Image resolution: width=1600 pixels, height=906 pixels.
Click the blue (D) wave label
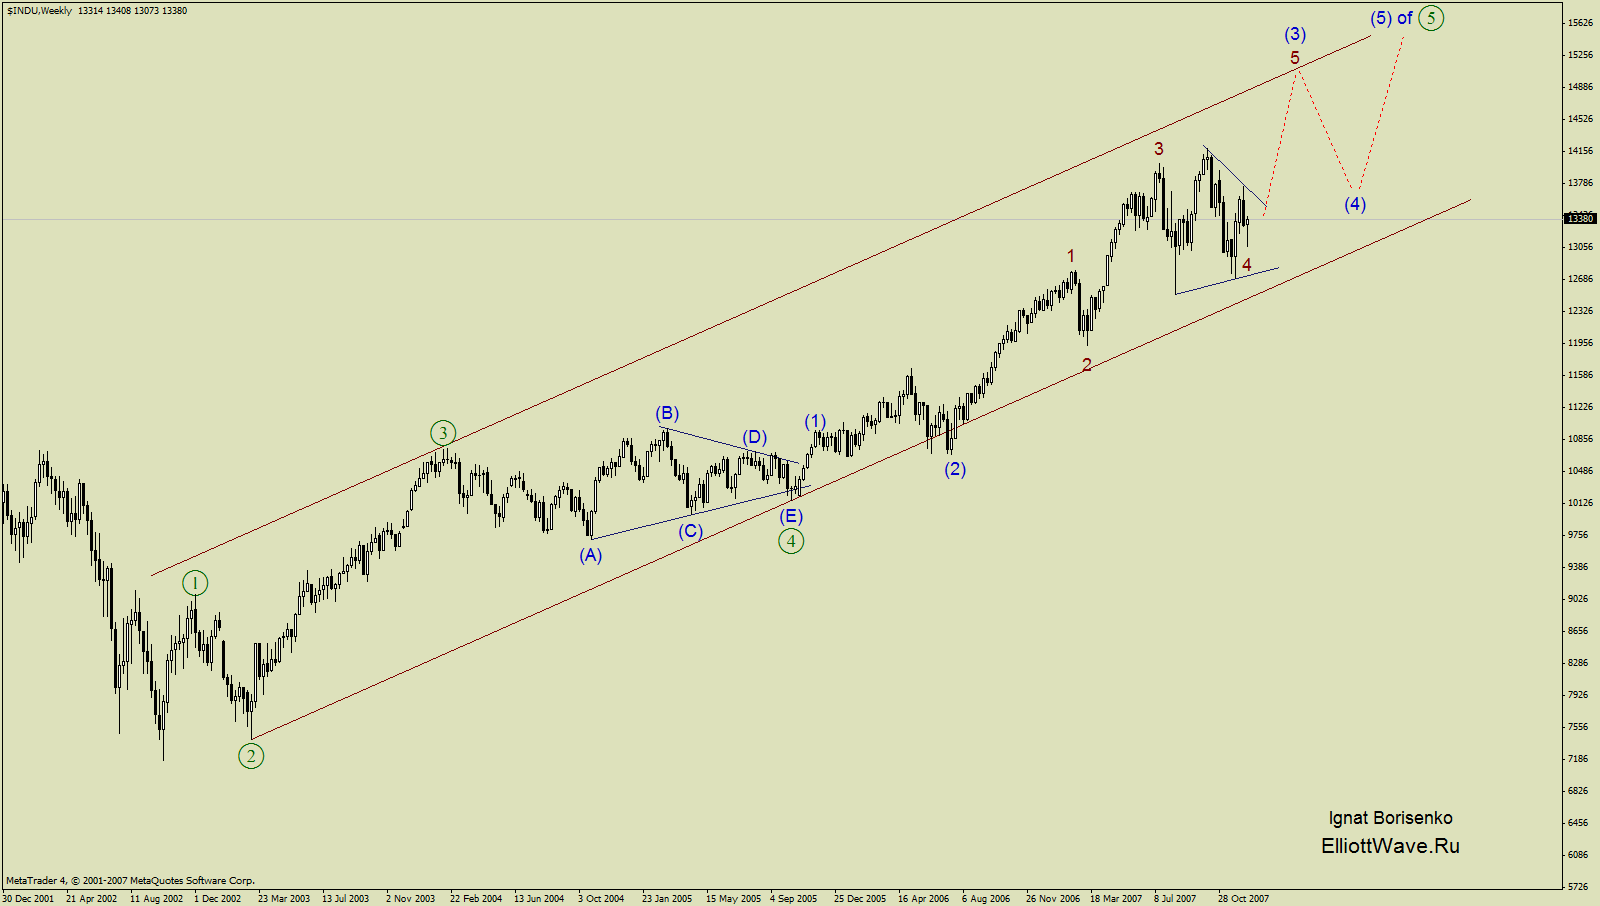tap(754, 437)
